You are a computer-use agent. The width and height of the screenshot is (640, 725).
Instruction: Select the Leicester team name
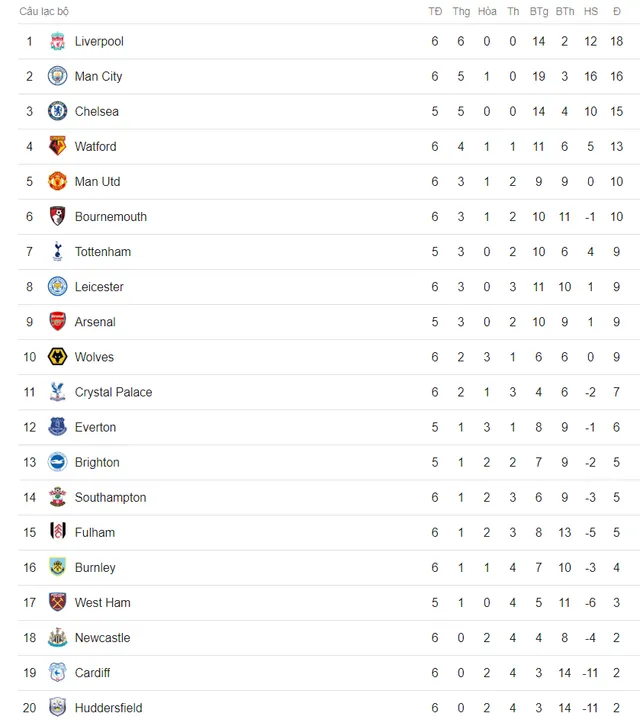[99, 287]
